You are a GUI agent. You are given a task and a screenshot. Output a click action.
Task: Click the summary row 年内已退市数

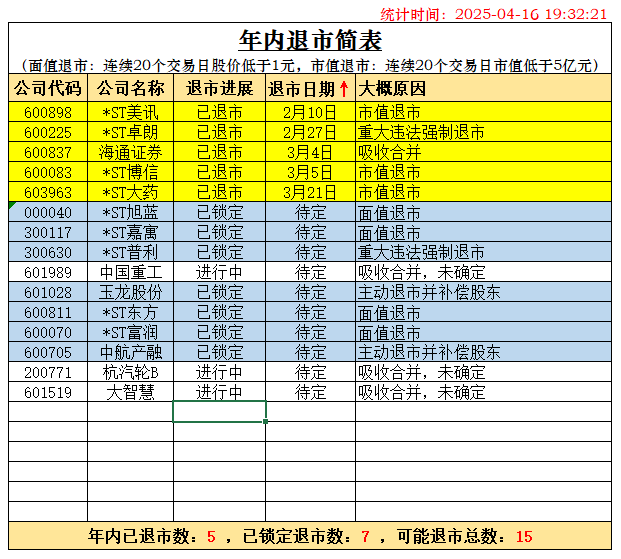pyautogui.click(x=310, y=536)
